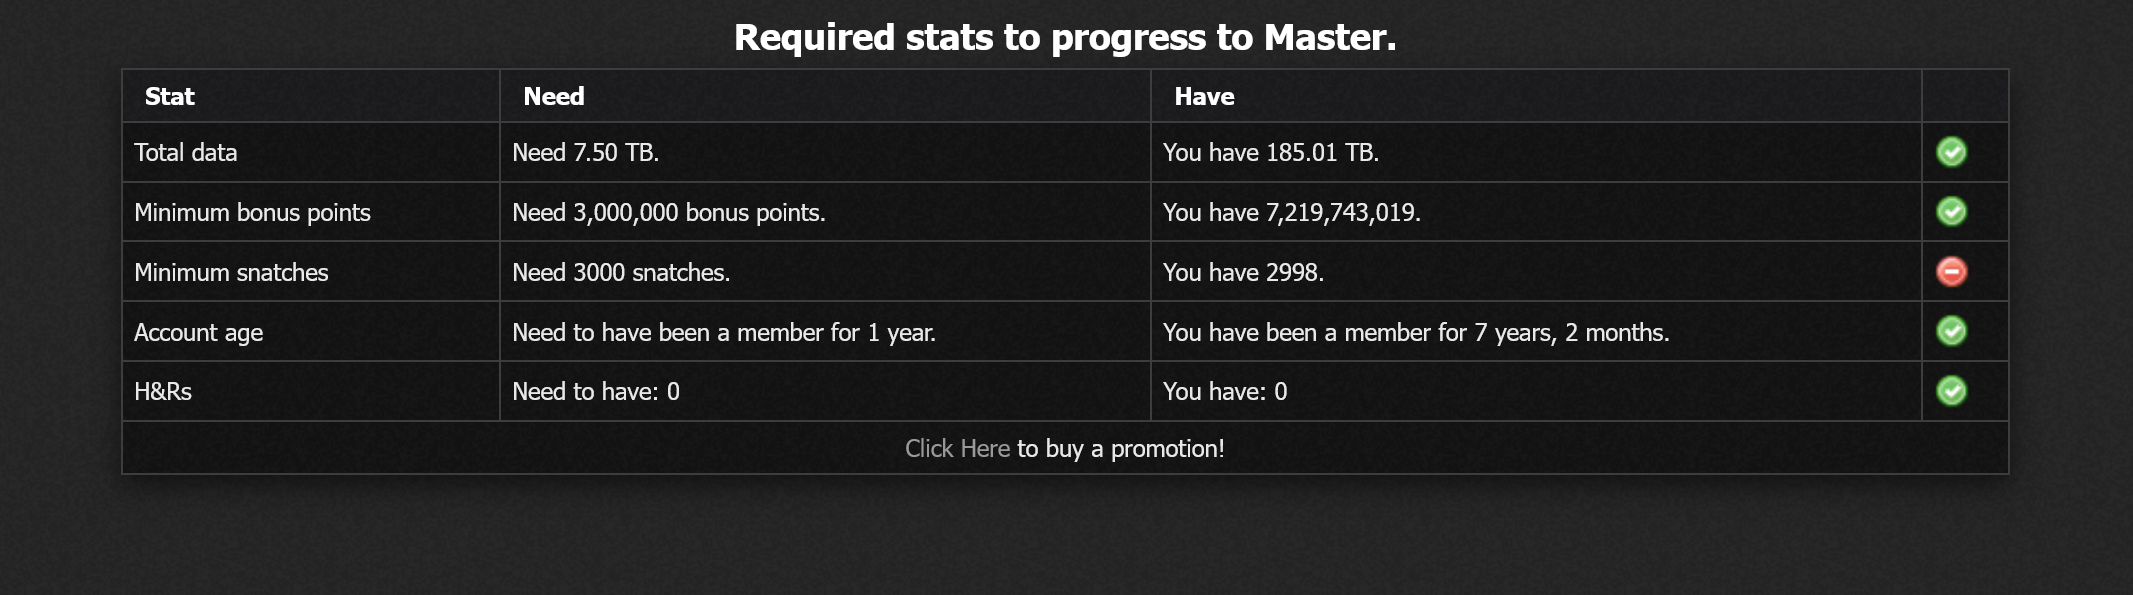Click the green check for Minimum bonus points

click(1951, 212)
